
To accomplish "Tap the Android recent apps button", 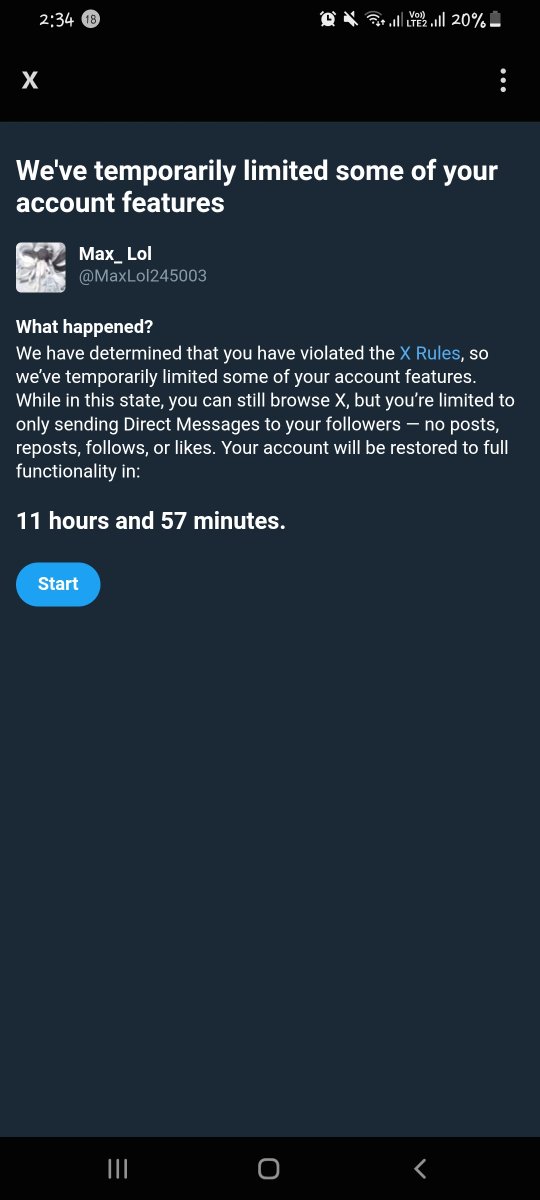I will click(117, 1168).
